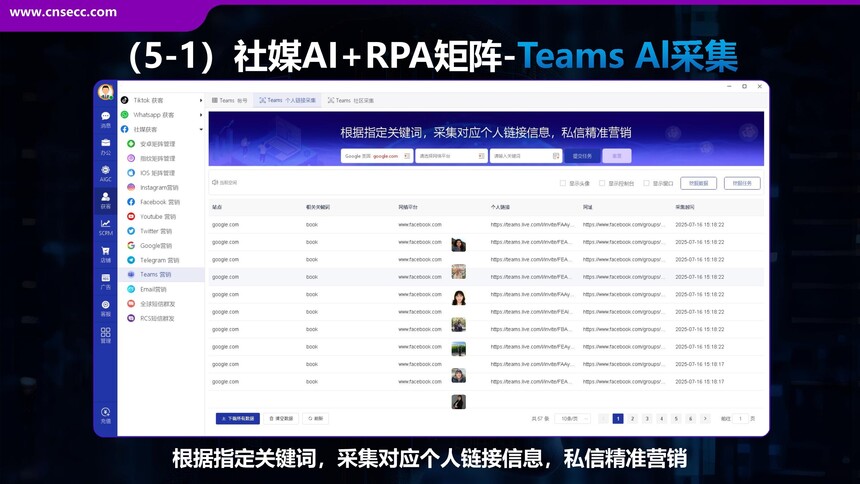Click the rightmost outlined button above the table
Viewport: 860px width, 484px height.
742,183
